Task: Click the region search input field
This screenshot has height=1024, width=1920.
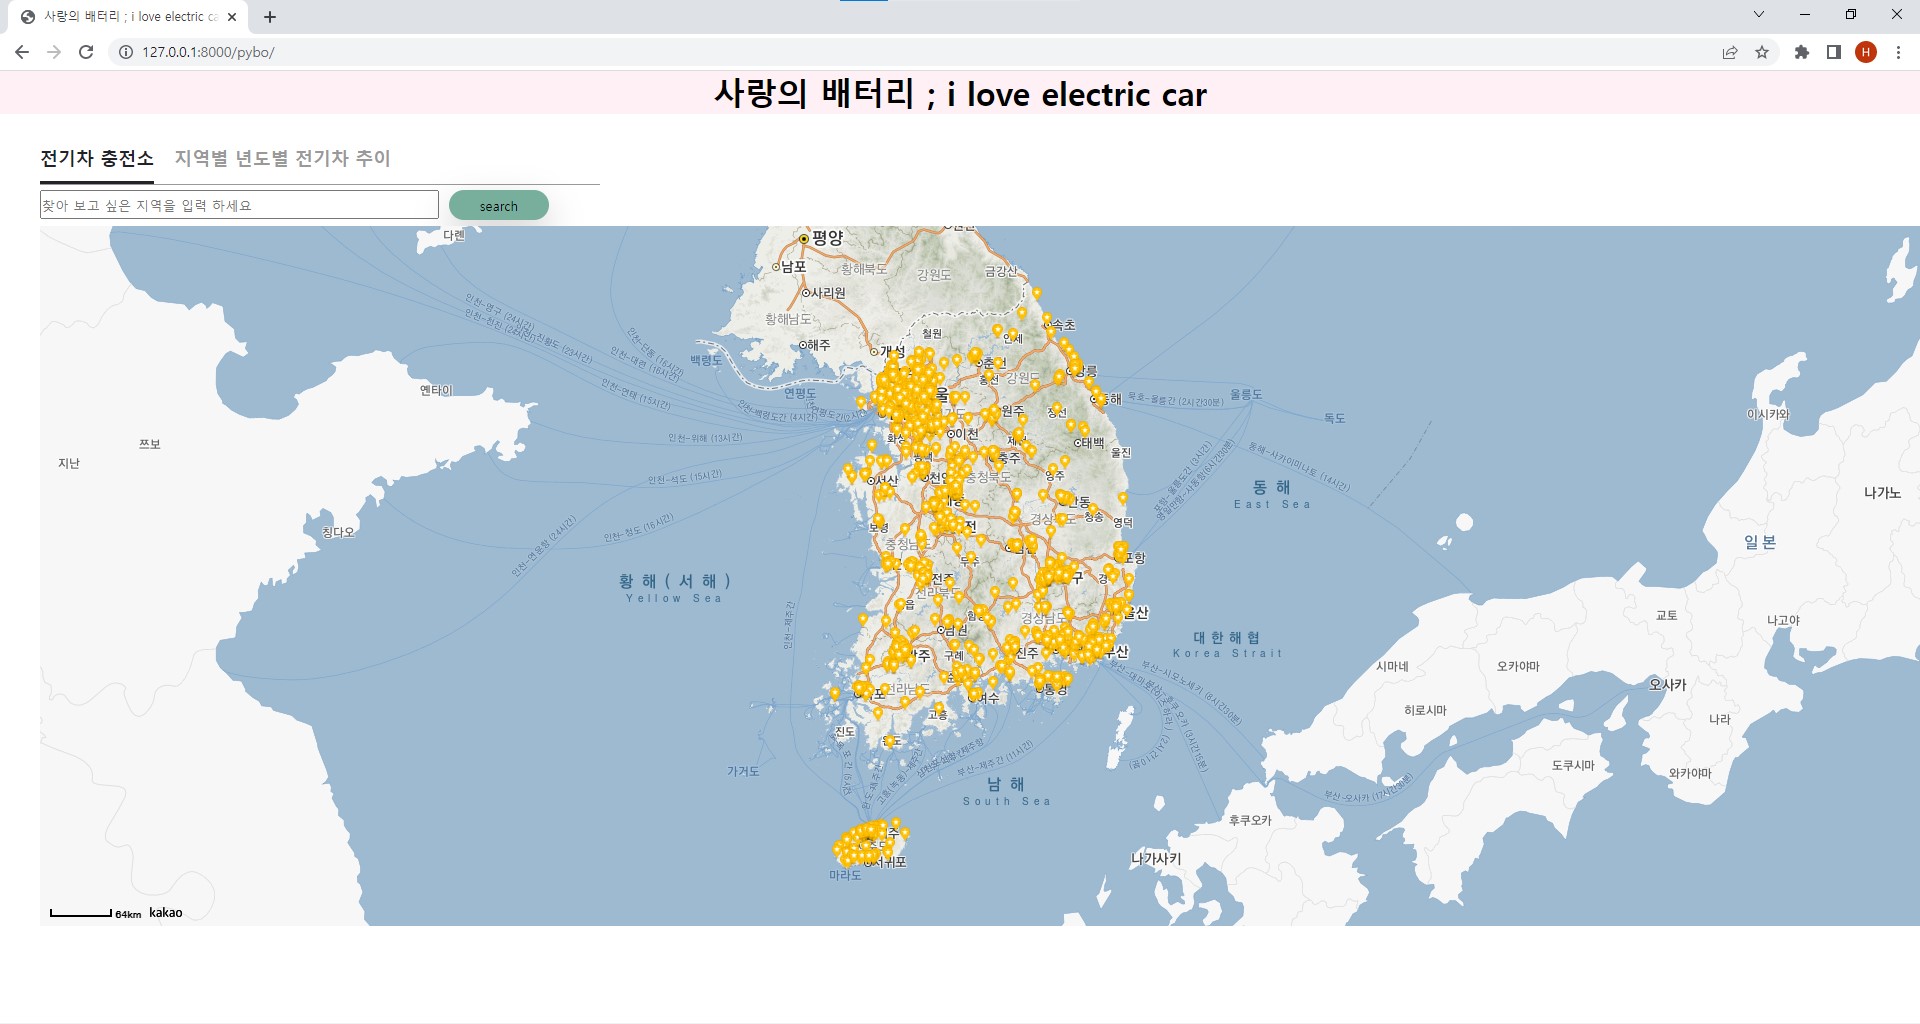Action: [238, 204]
